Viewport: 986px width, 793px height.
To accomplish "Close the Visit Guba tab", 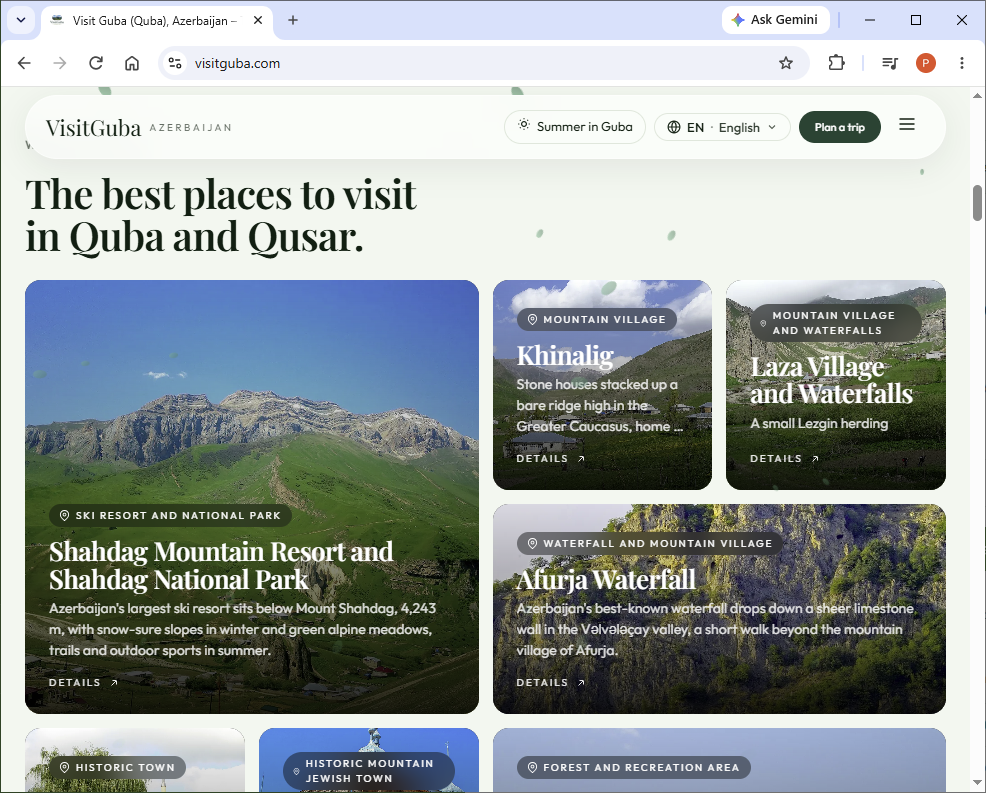I will pos(258,20).
